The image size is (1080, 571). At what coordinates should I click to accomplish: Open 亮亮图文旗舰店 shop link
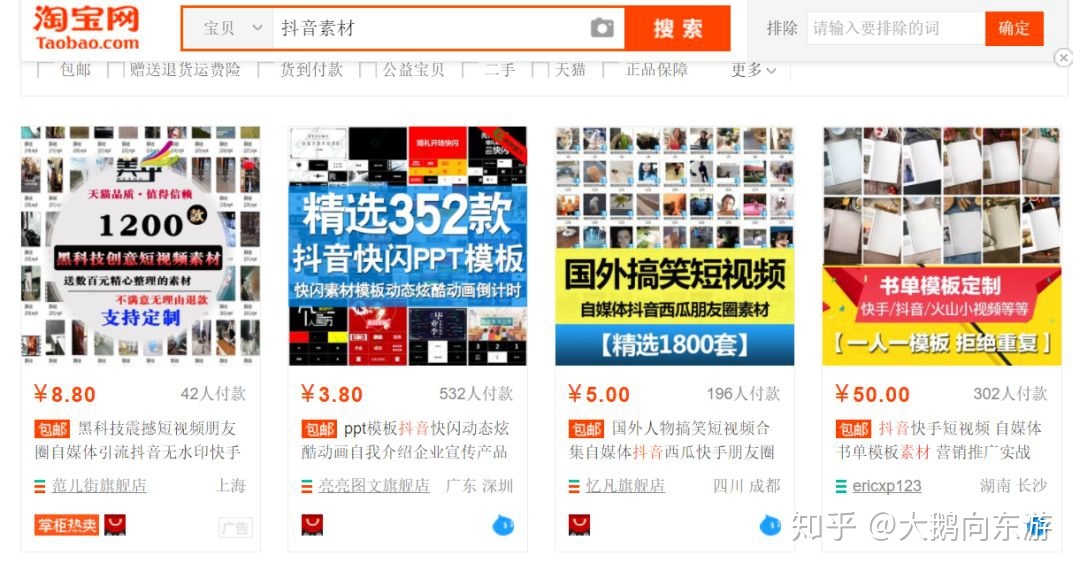point(373,486)
